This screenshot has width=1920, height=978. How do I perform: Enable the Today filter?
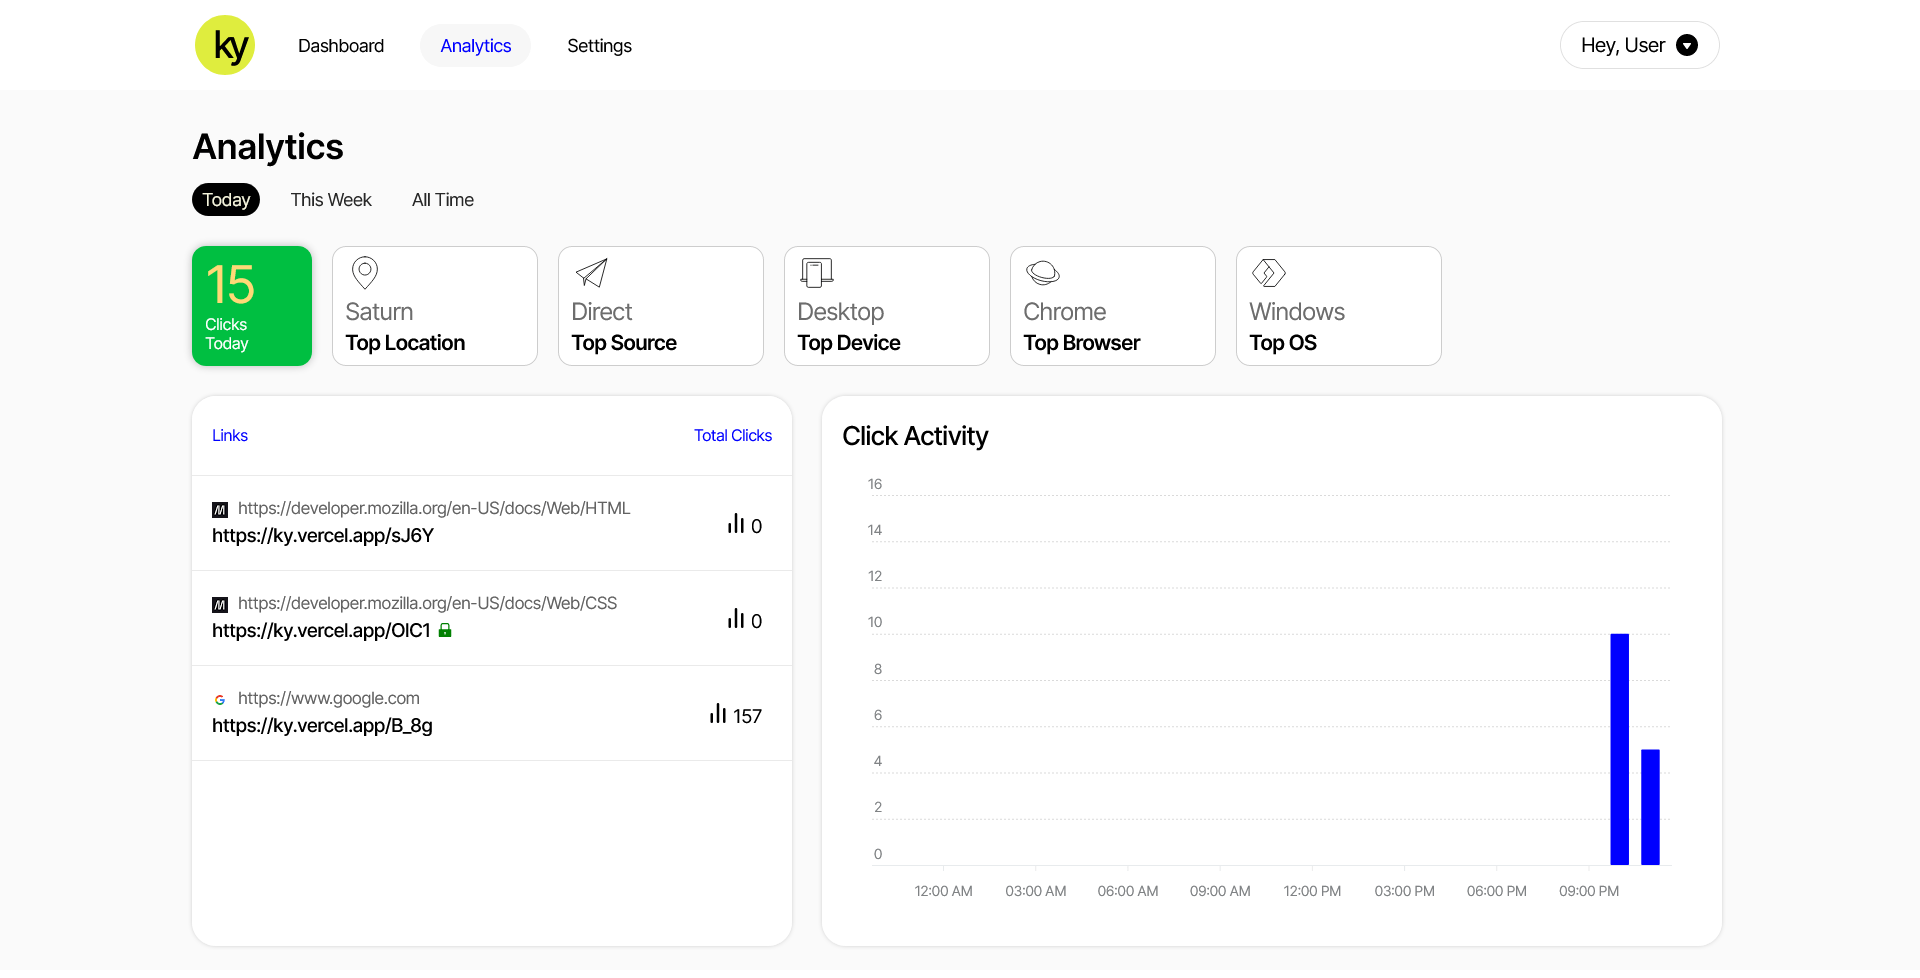coord(225,199)
